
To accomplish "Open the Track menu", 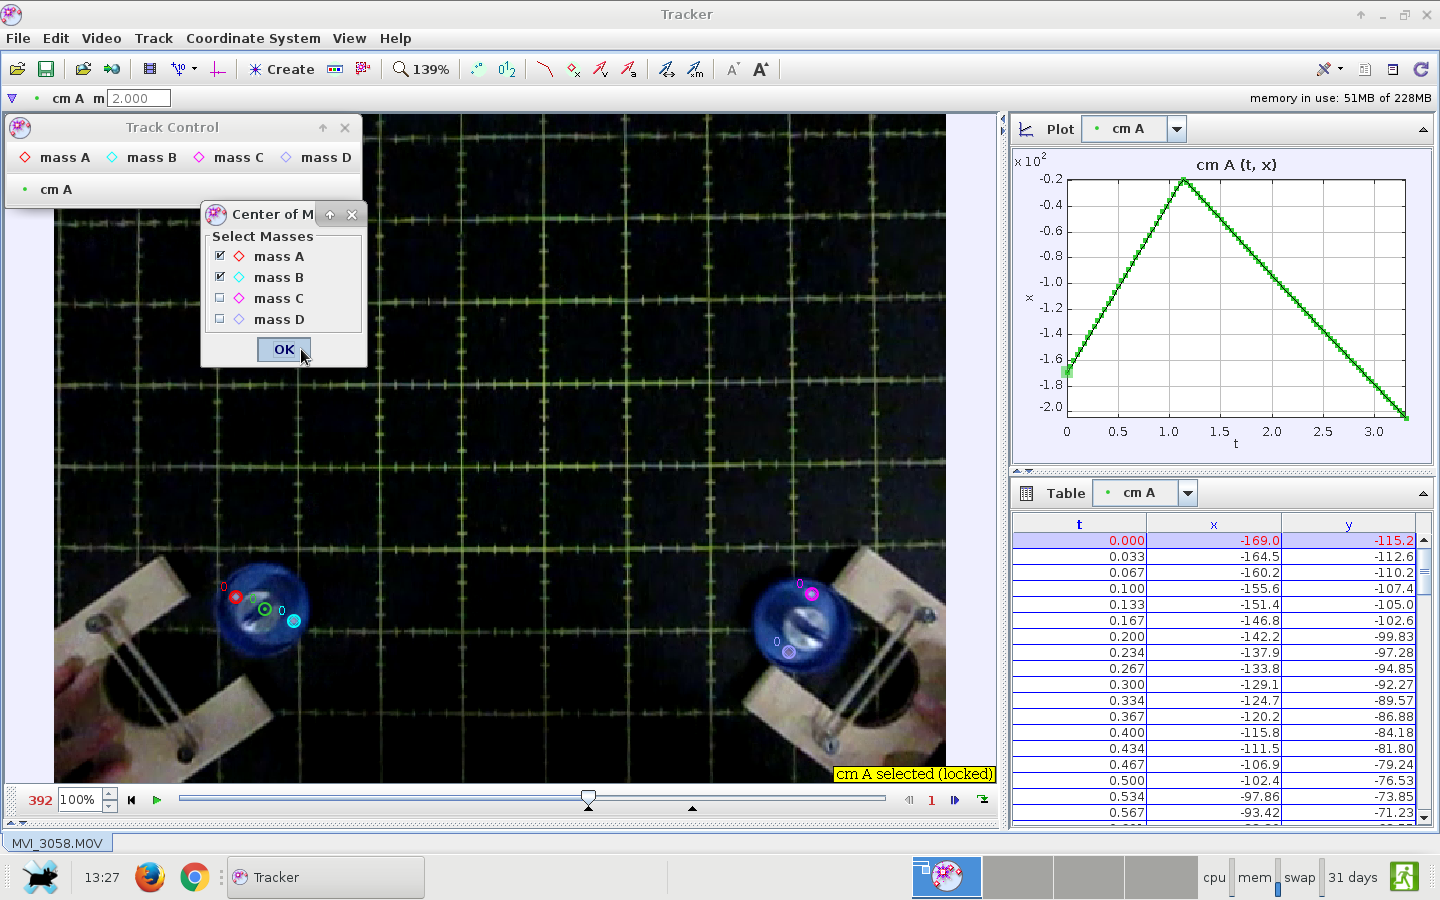I will [x=153, y=38].
